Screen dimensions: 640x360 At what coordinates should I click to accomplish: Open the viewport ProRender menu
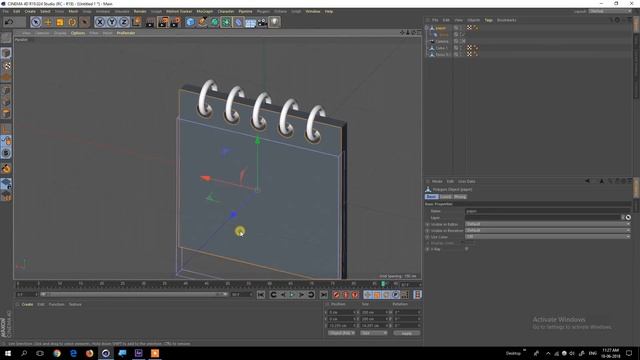126,33
